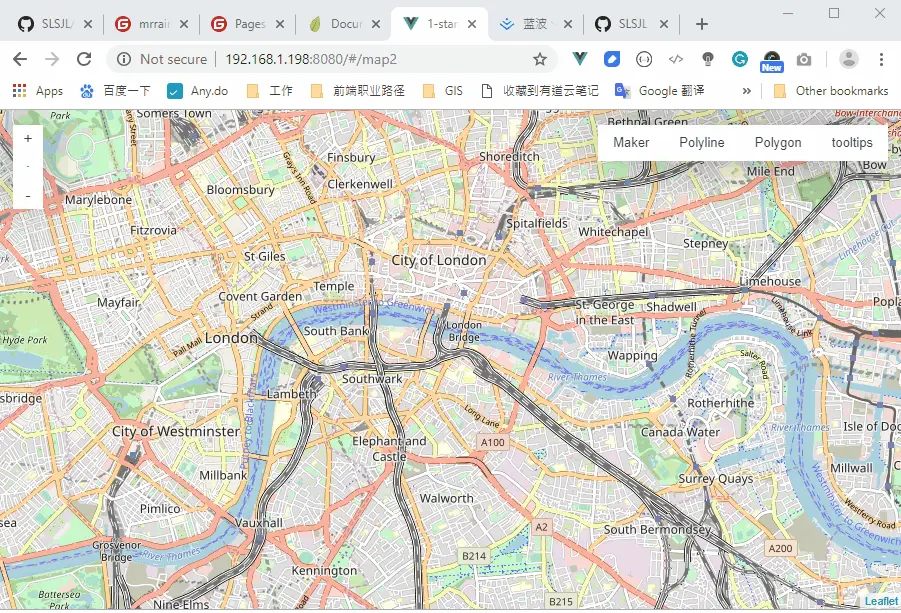Open the Other bookmarks folder
This screenshot has height=613, width=901.
pos(831,91)
